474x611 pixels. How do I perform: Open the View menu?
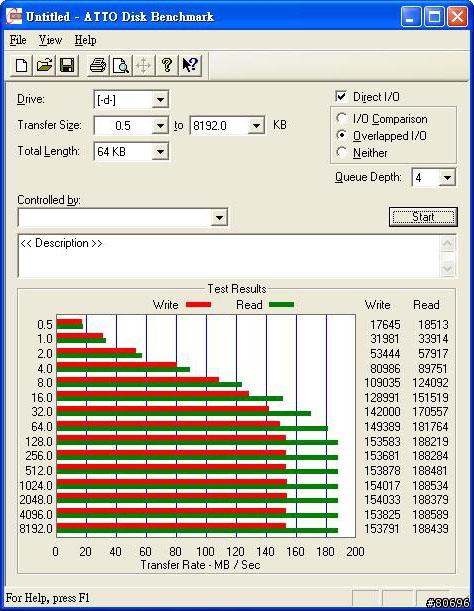point(50,40)
